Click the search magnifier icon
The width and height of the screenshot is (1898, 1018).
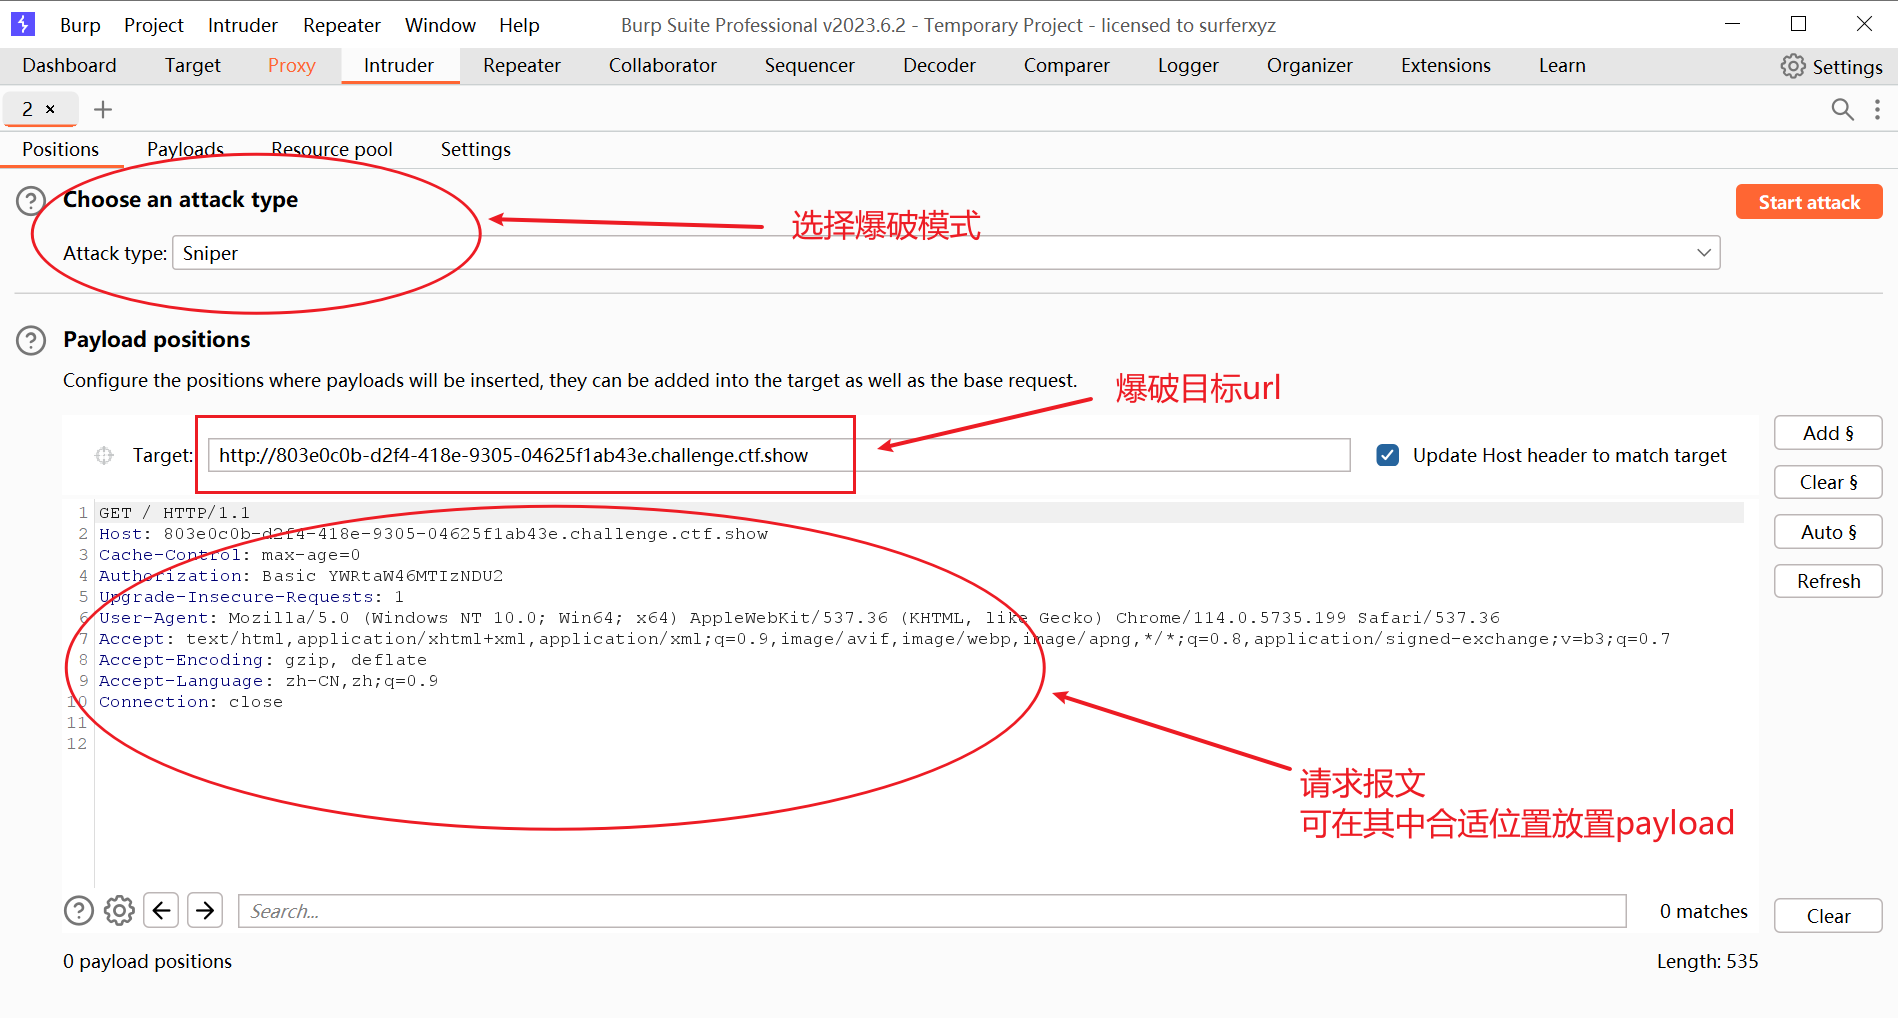1842,109
